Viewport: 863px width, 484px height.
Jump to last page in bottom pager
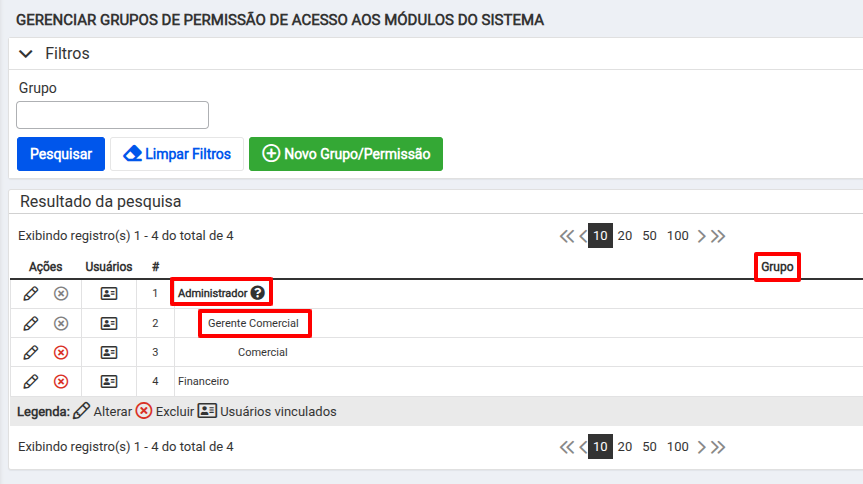[718, 447]
